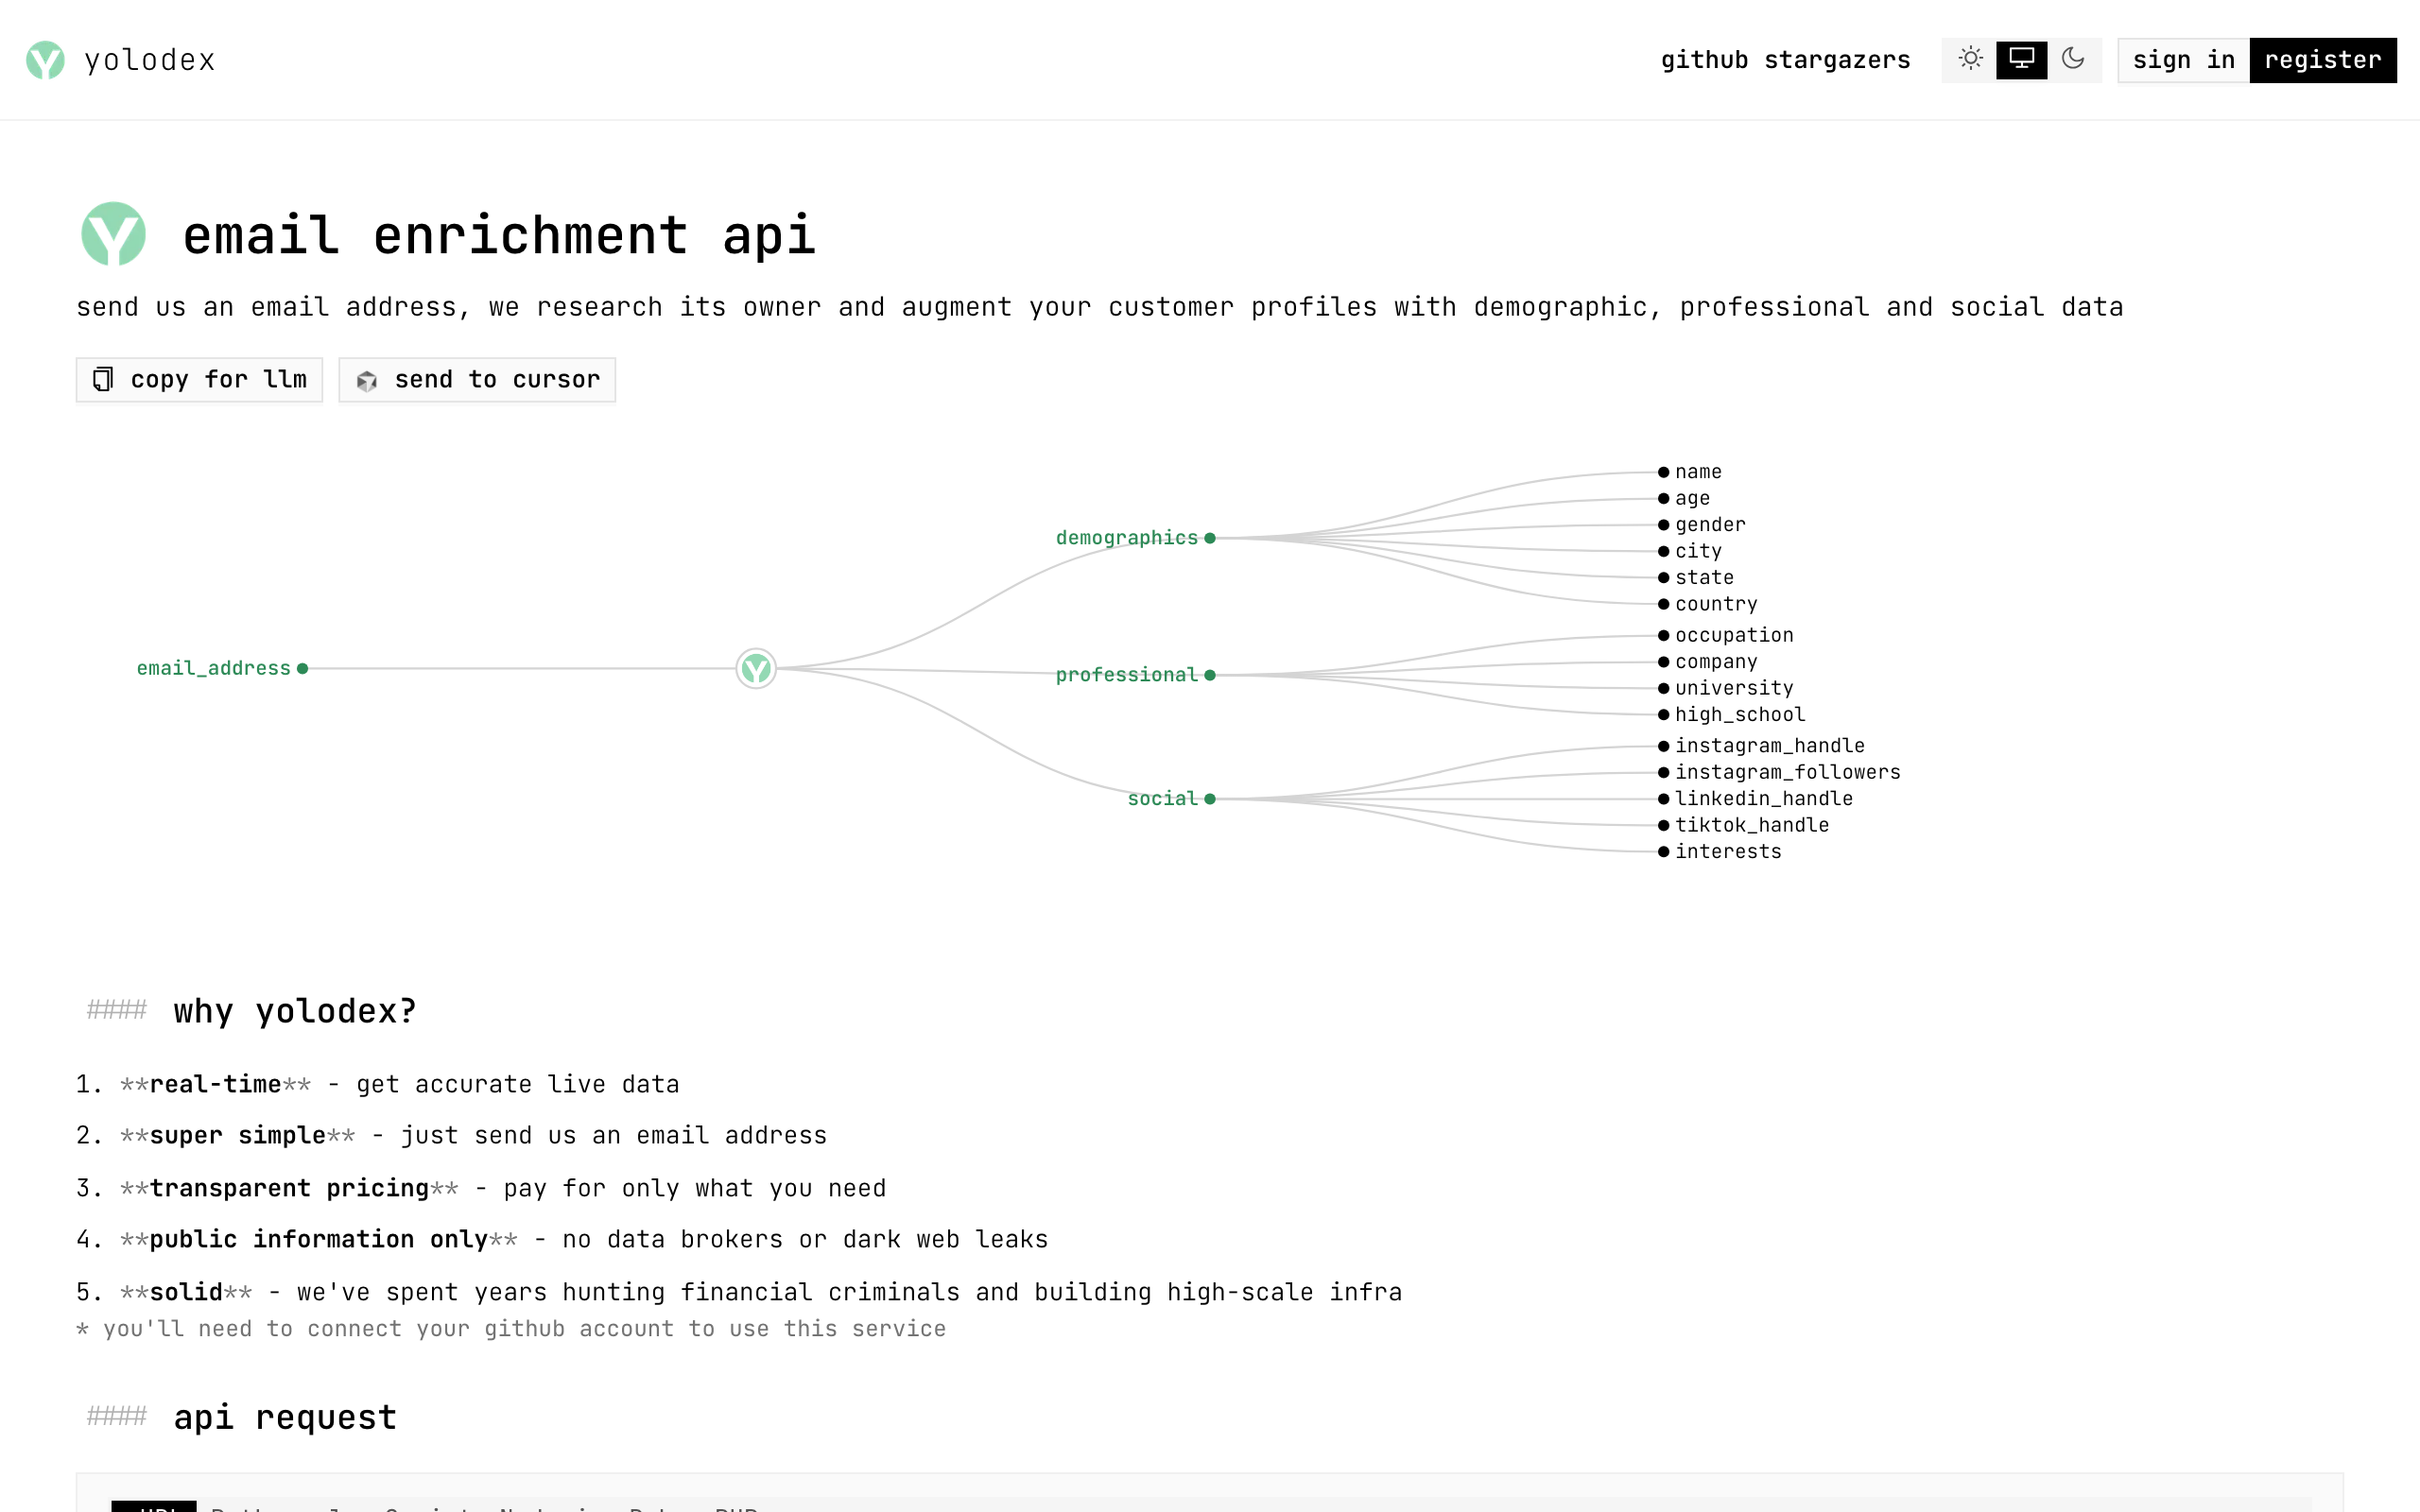Screen dimensions: 2420x1512
Task: Open the github stargazers link
Action: click(1785, 60)
